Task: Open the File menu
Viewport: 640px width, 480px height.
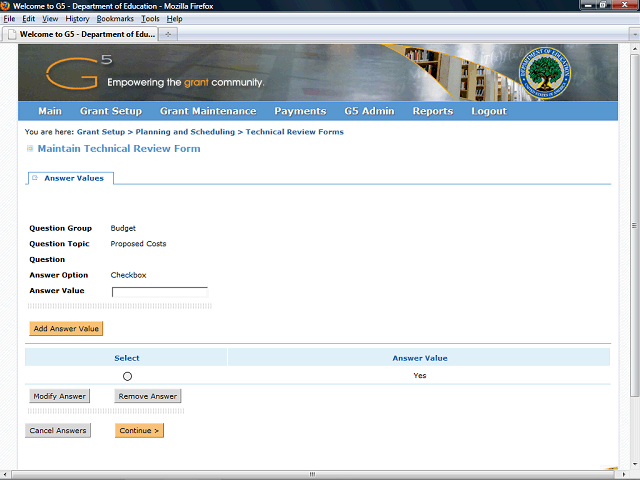Action: 9,19
